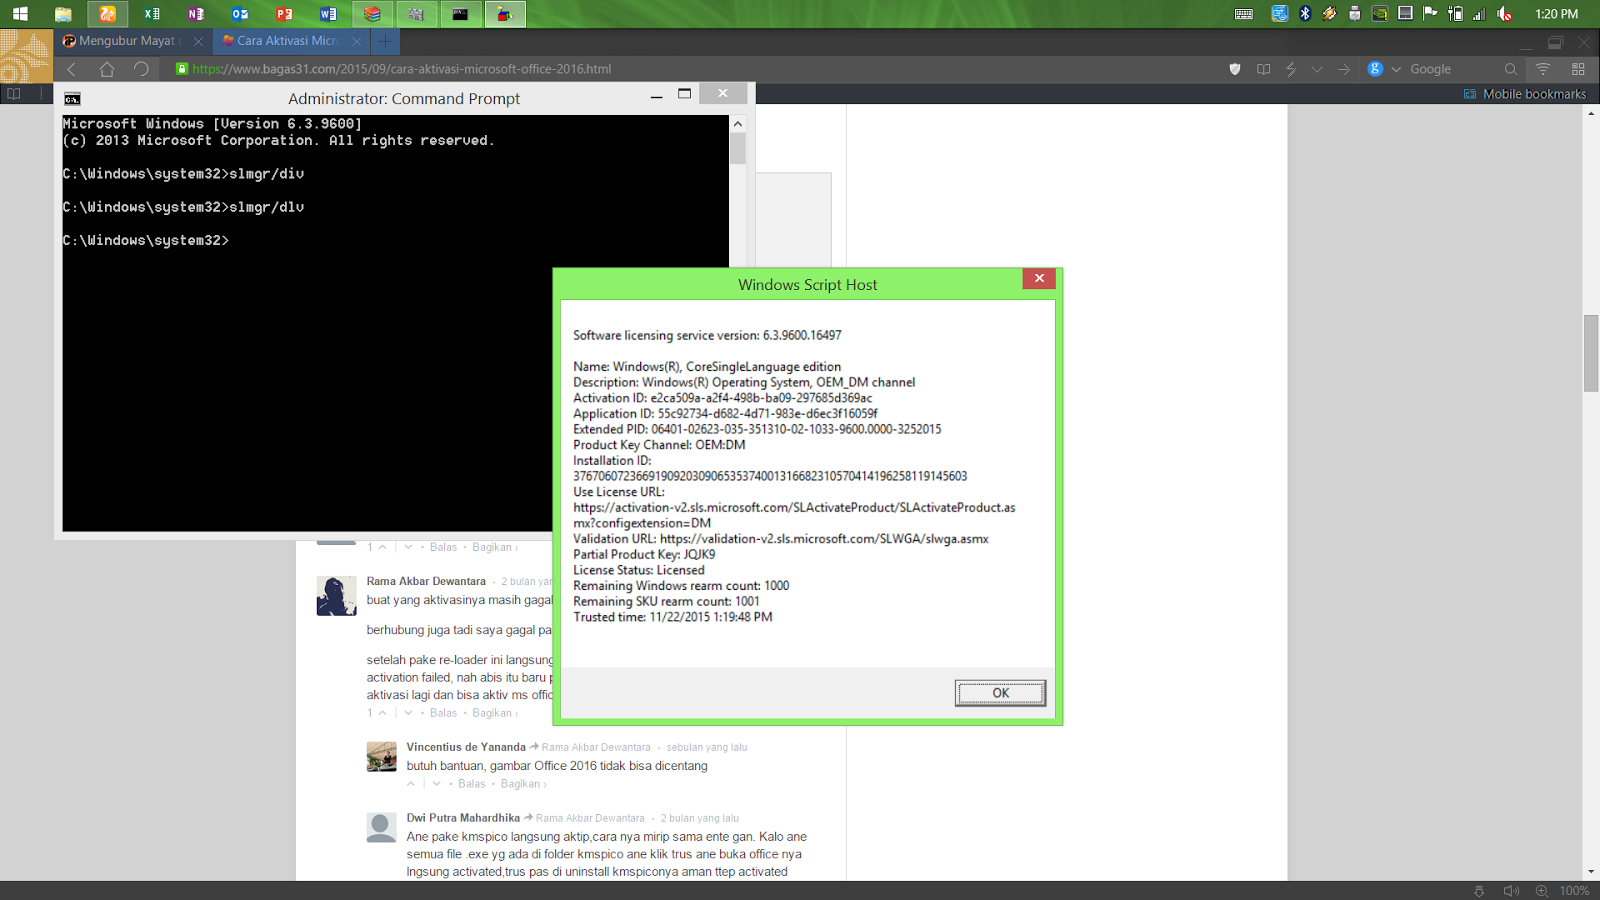Switch to the Cara Aktivasi Micro tab
The image size is (1600, 900).
pyautogui.click(x=288, y=41)
